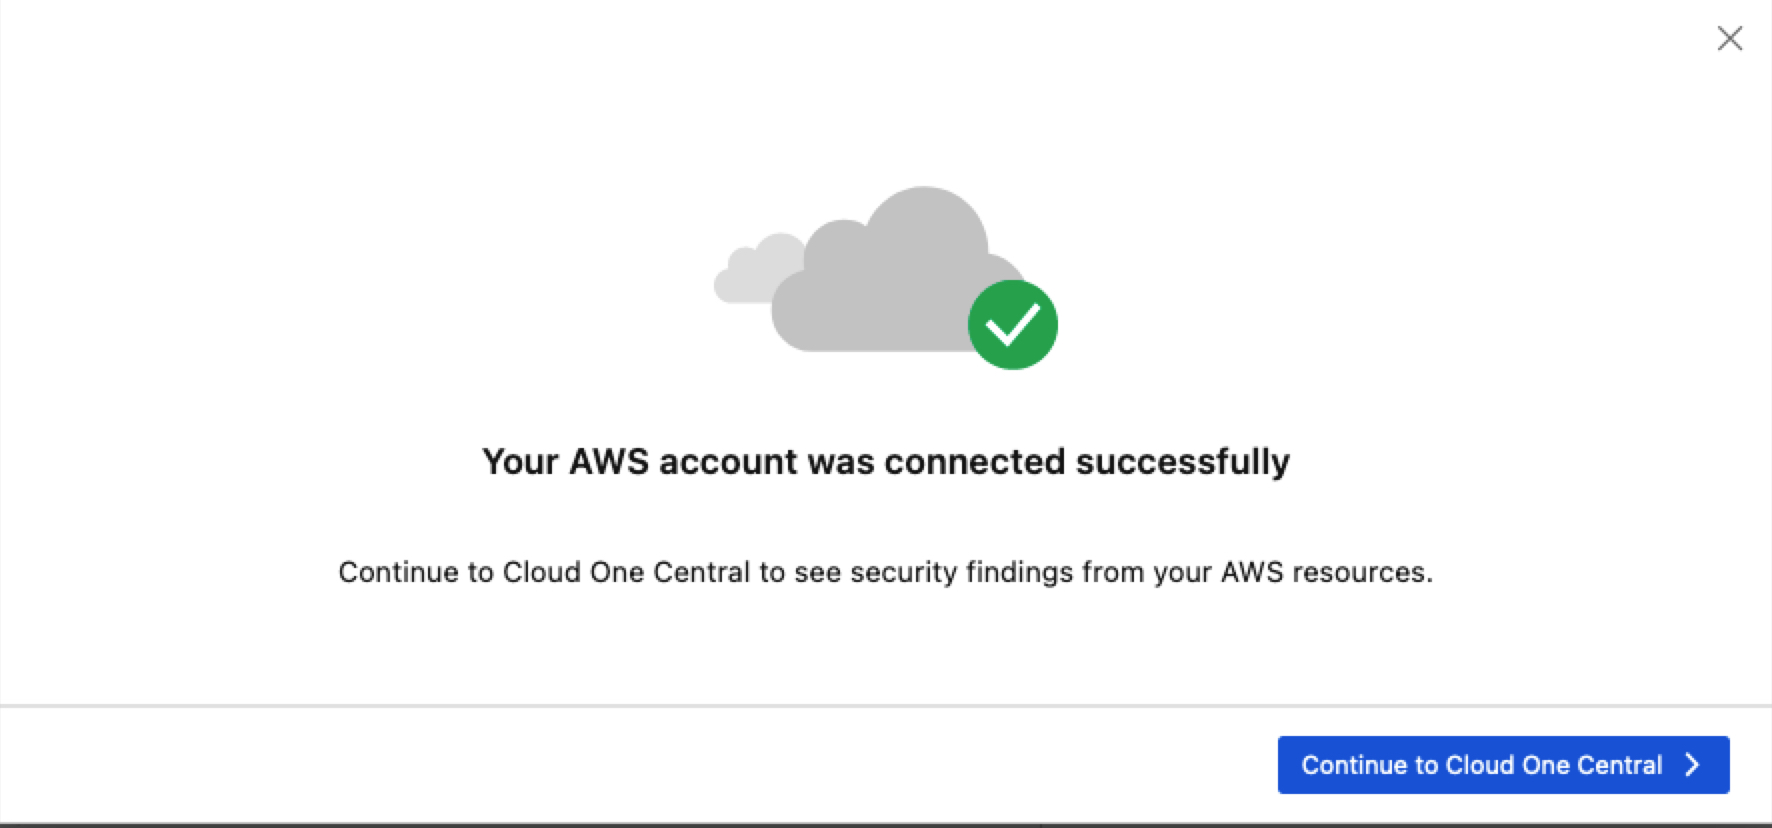Click the right chevron inside the blue button
This screenshot has width=1772, height=828.
pyautogui.click(x=1692, y=765)
